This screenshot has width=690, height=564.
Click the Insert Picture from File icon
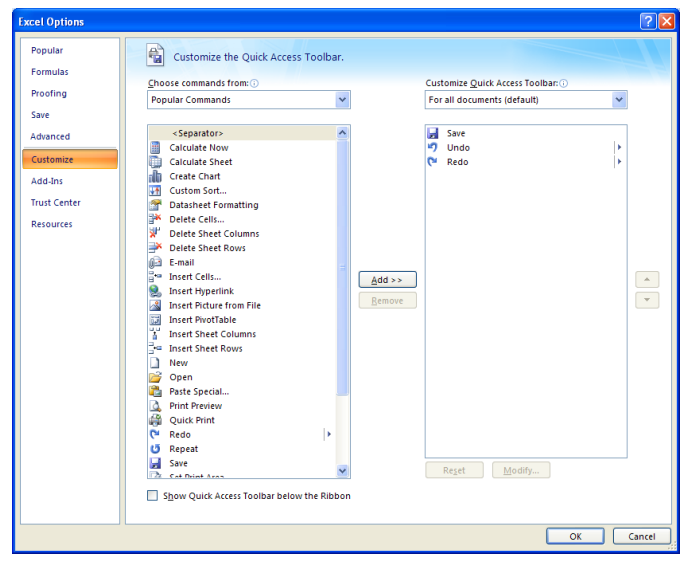[155, 305]
